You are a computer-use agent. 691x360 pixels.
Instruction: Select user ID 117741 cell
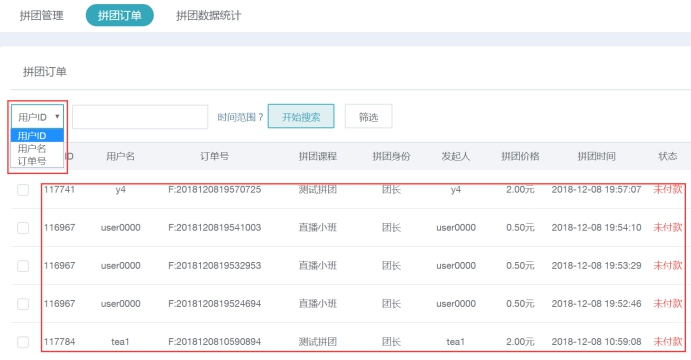(59, 189)
